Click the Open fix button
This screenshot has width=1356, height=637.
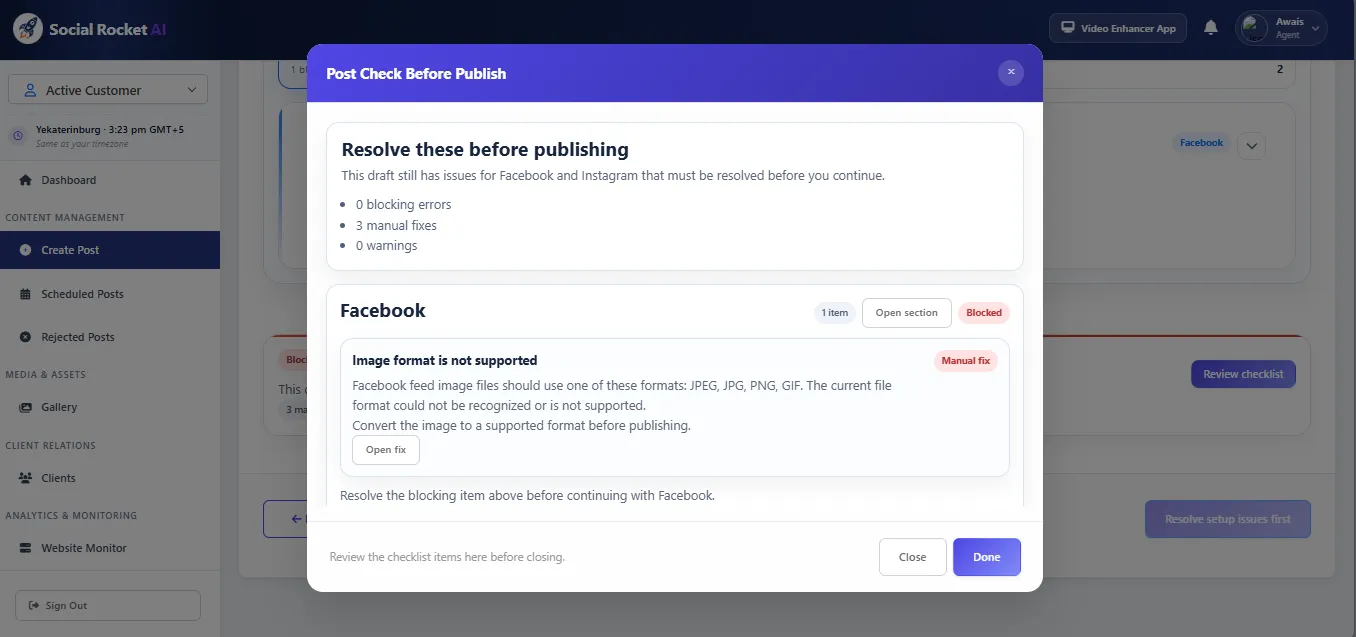tap(386, 450)
